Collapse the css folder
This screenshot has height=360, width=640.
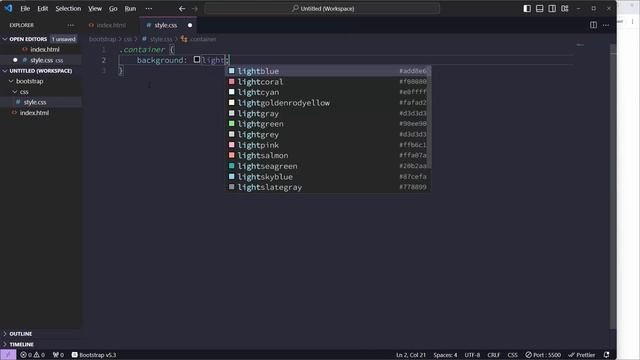point(41,92)
